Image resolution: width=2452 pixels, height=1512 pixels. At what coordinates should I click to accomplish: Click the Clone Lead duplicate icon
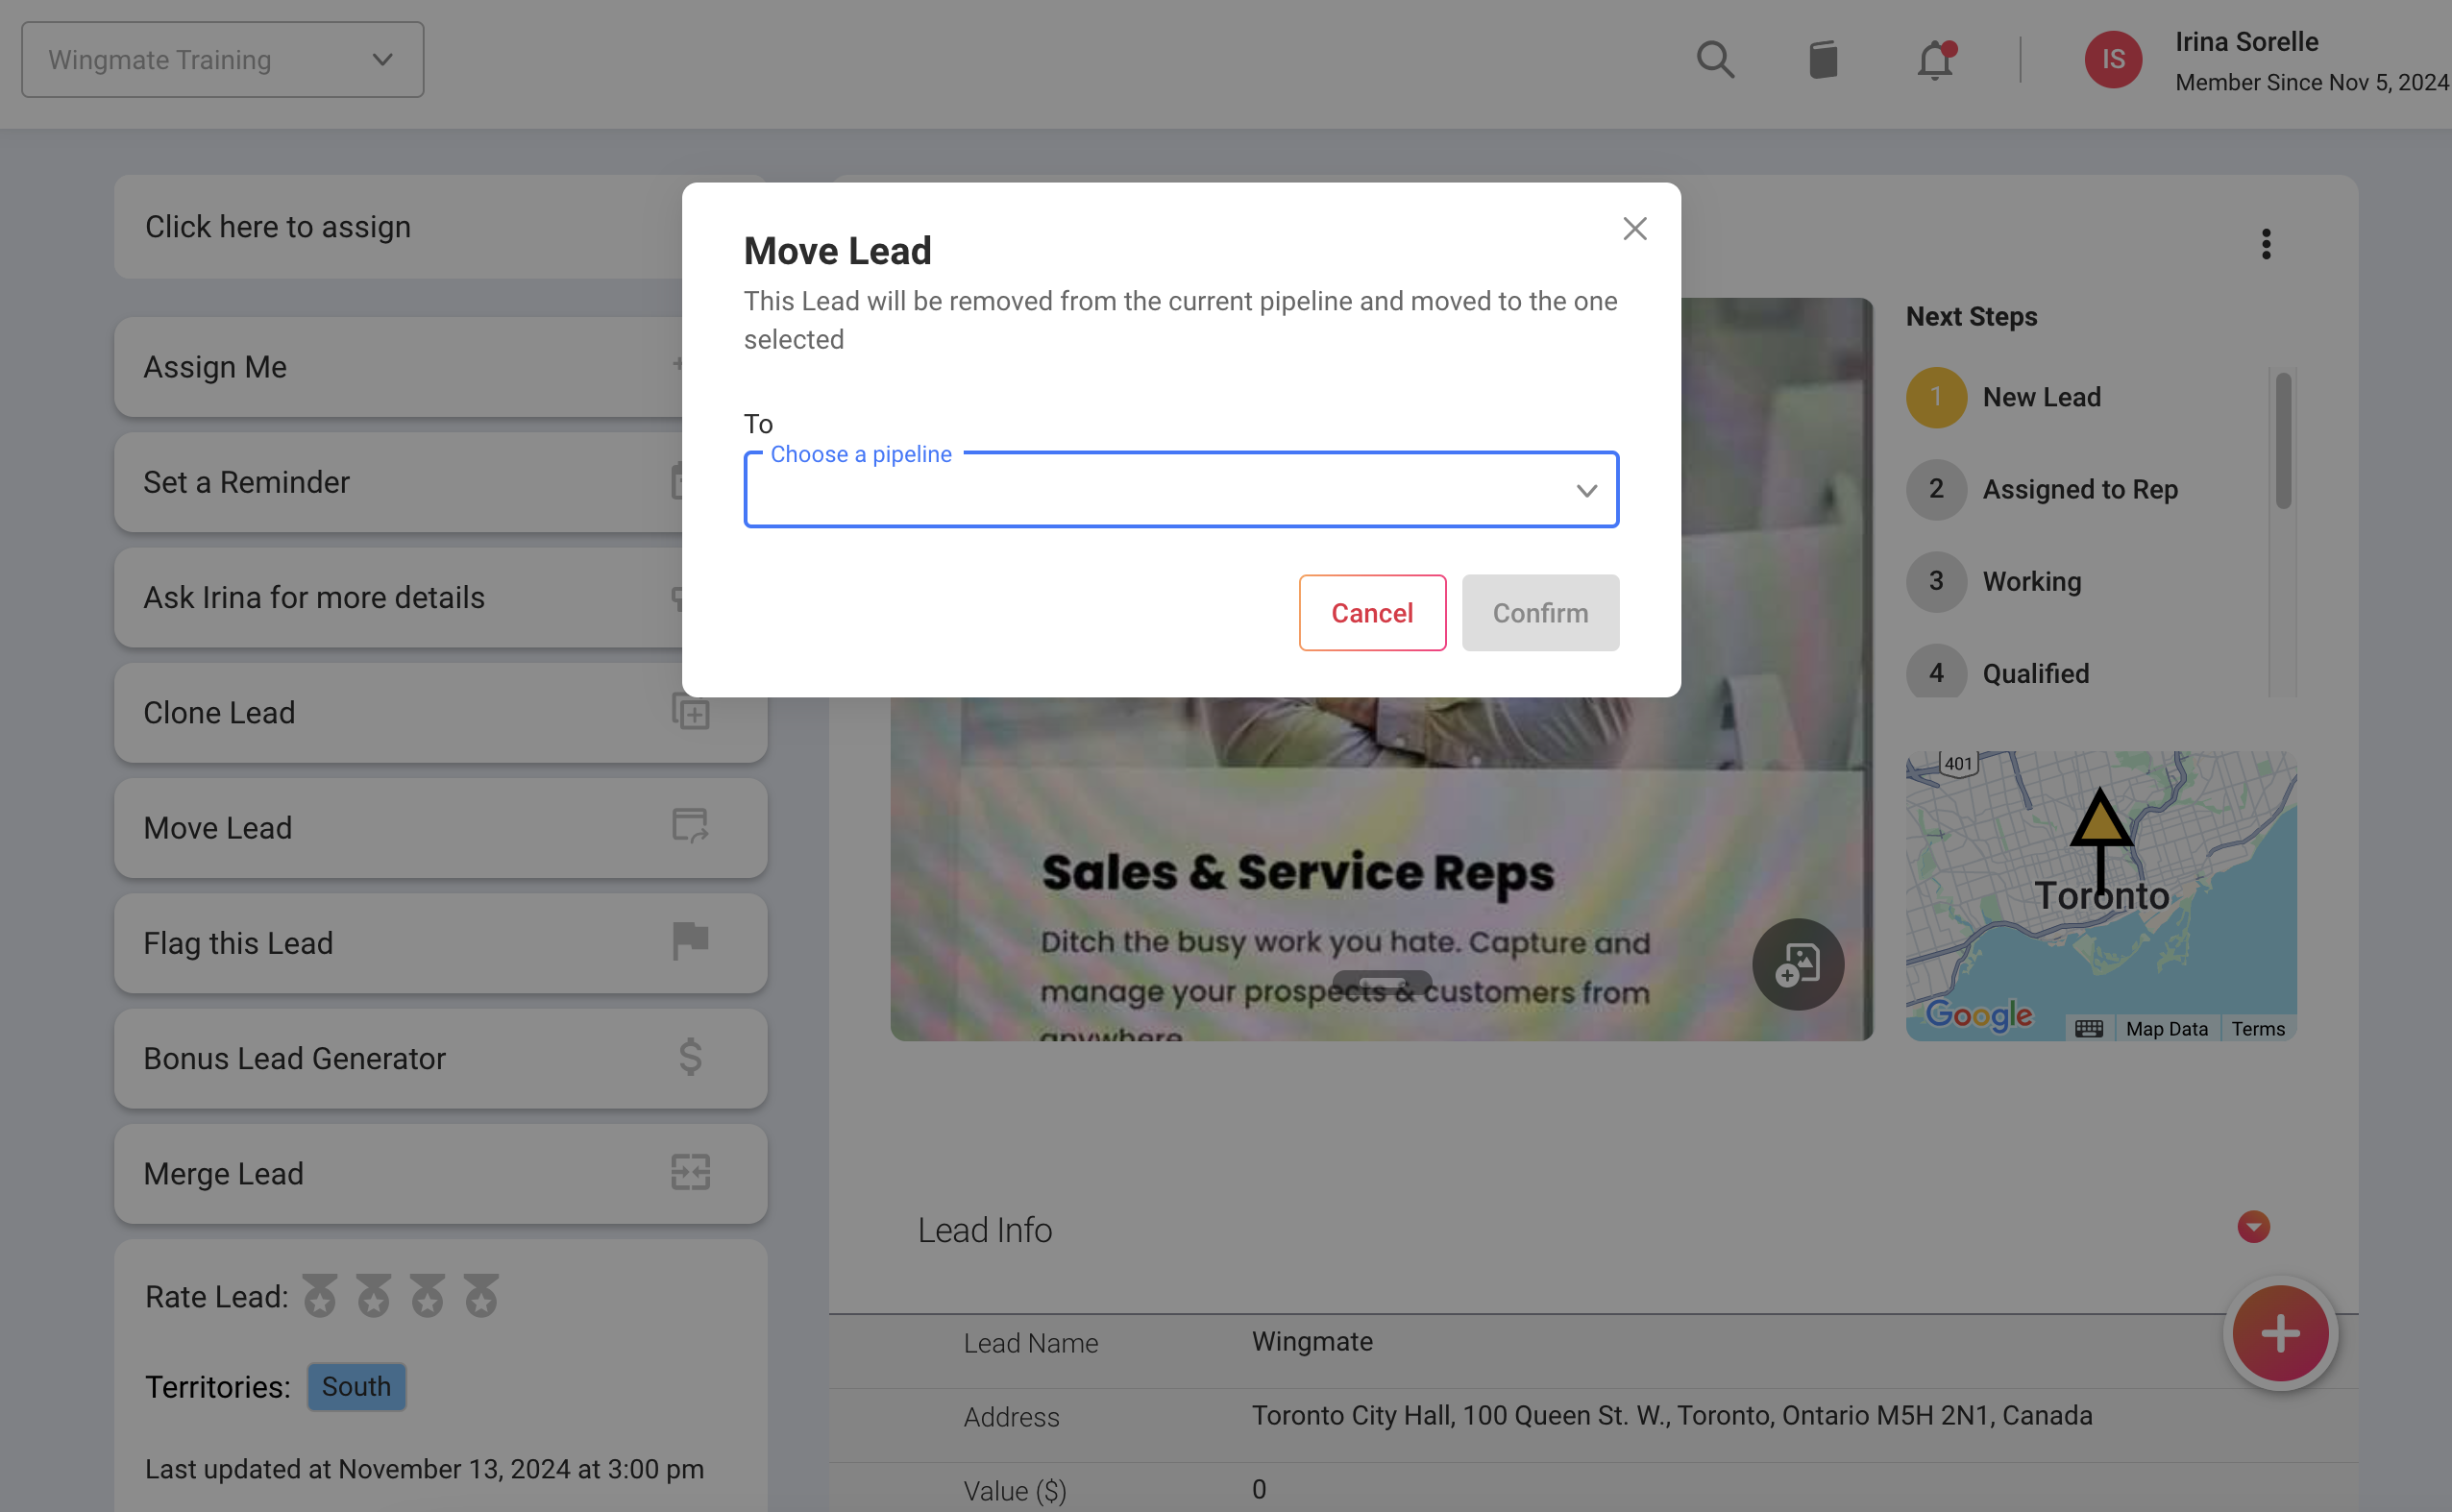click(x=690, y=712)
